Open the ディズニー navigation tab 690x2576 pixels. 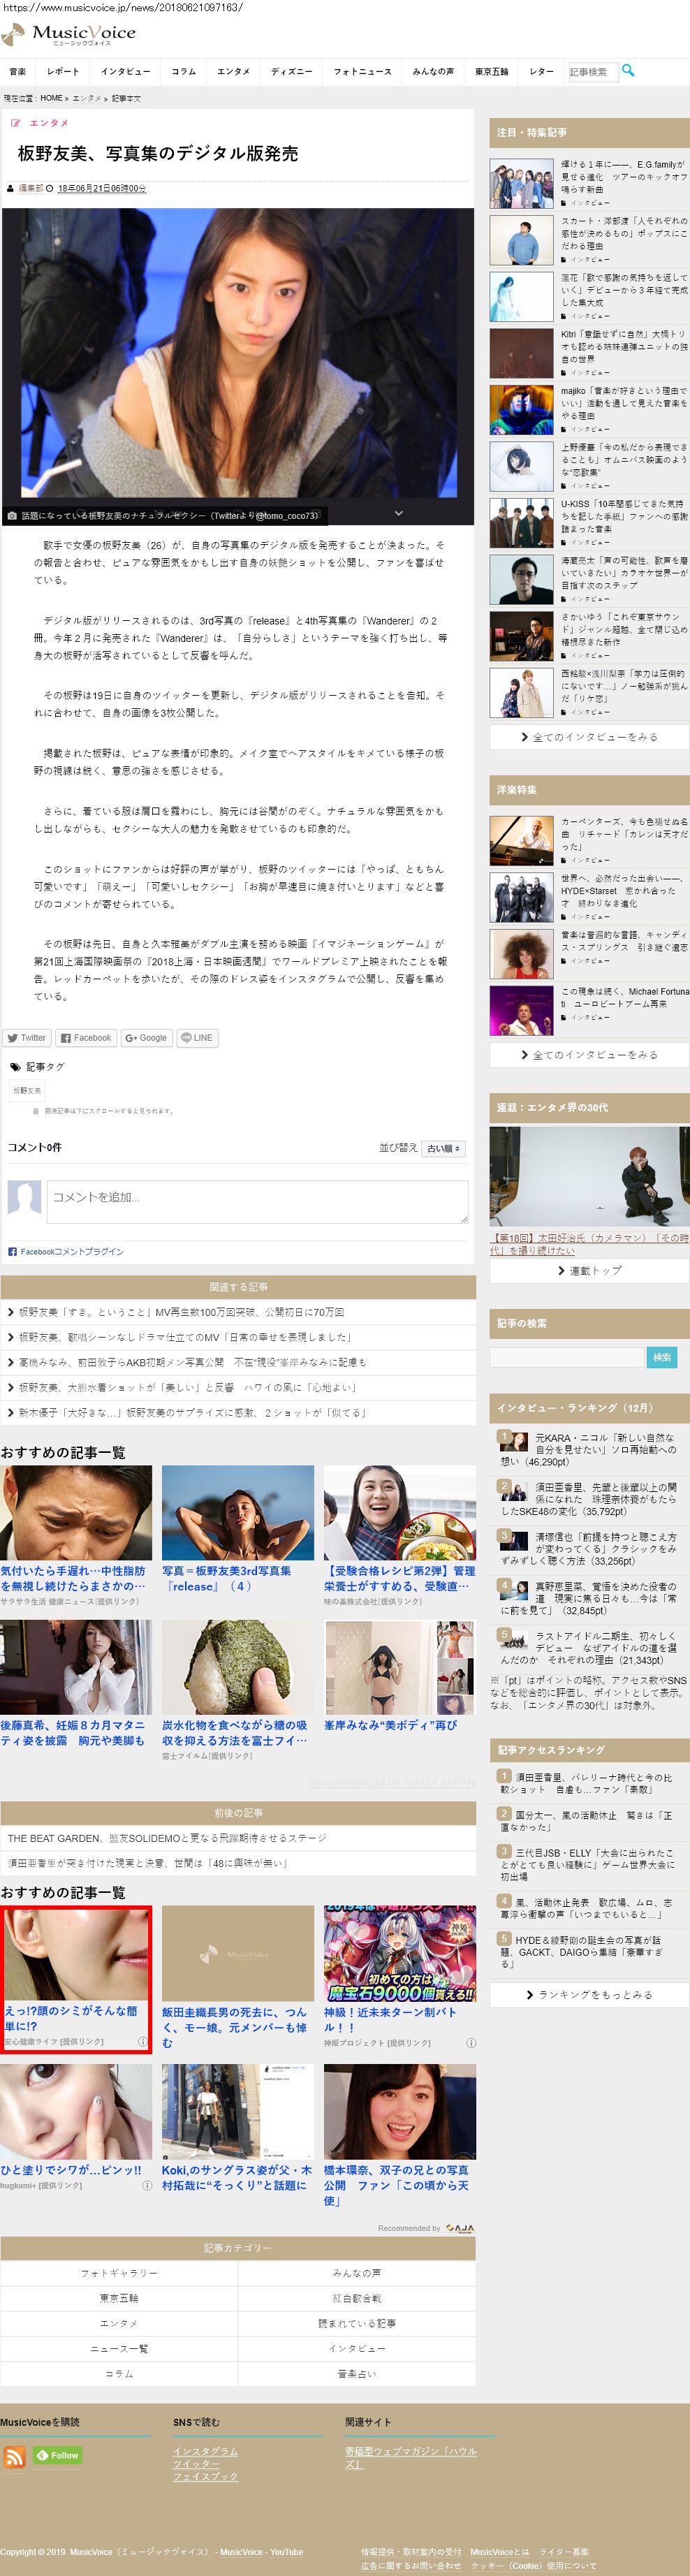291,72
